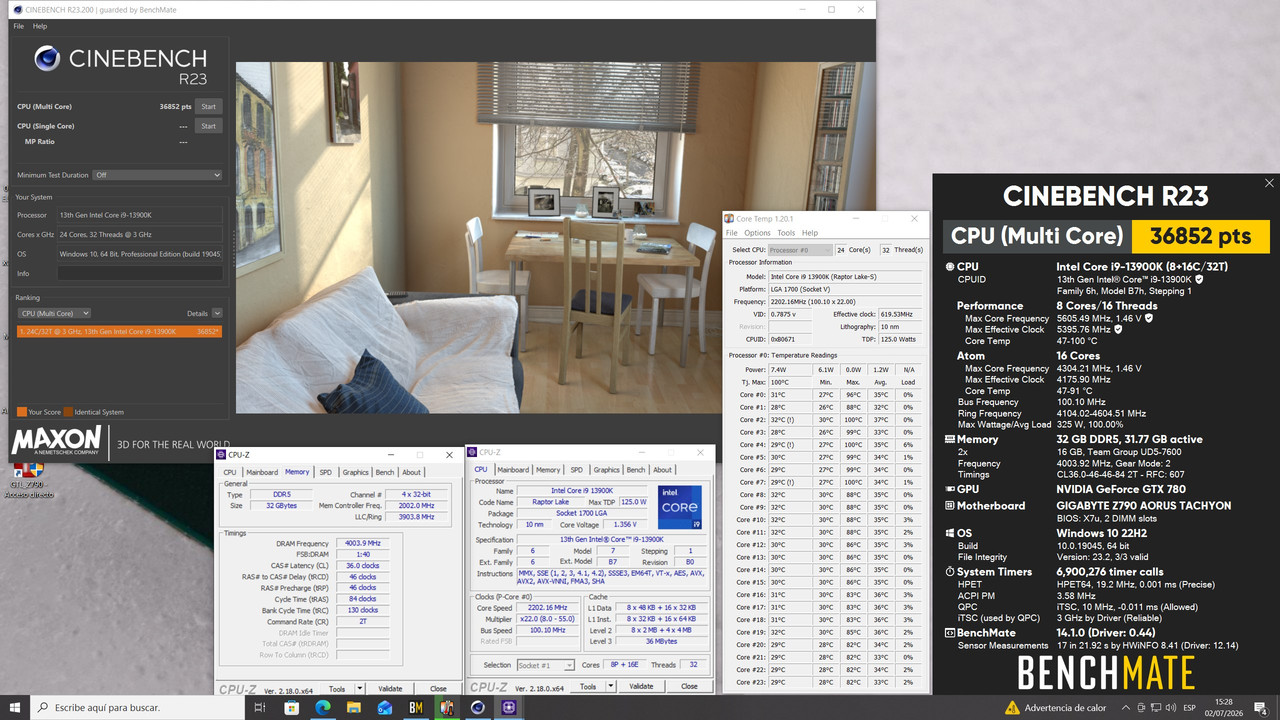Open the Mail app on the taskbar
The width and height of the screenshot is (1280, 720).
tap(384, 707)
